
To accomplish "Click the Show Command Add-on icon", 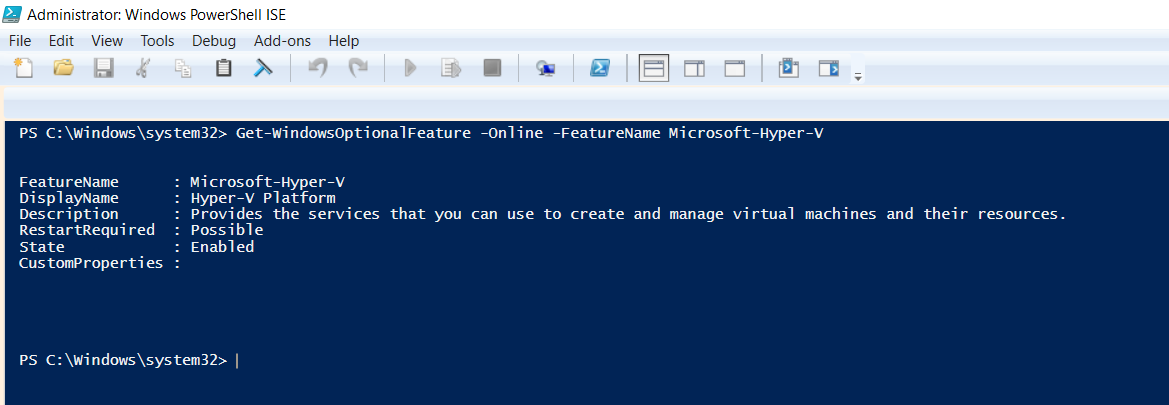I will click(x=829, y=69).
